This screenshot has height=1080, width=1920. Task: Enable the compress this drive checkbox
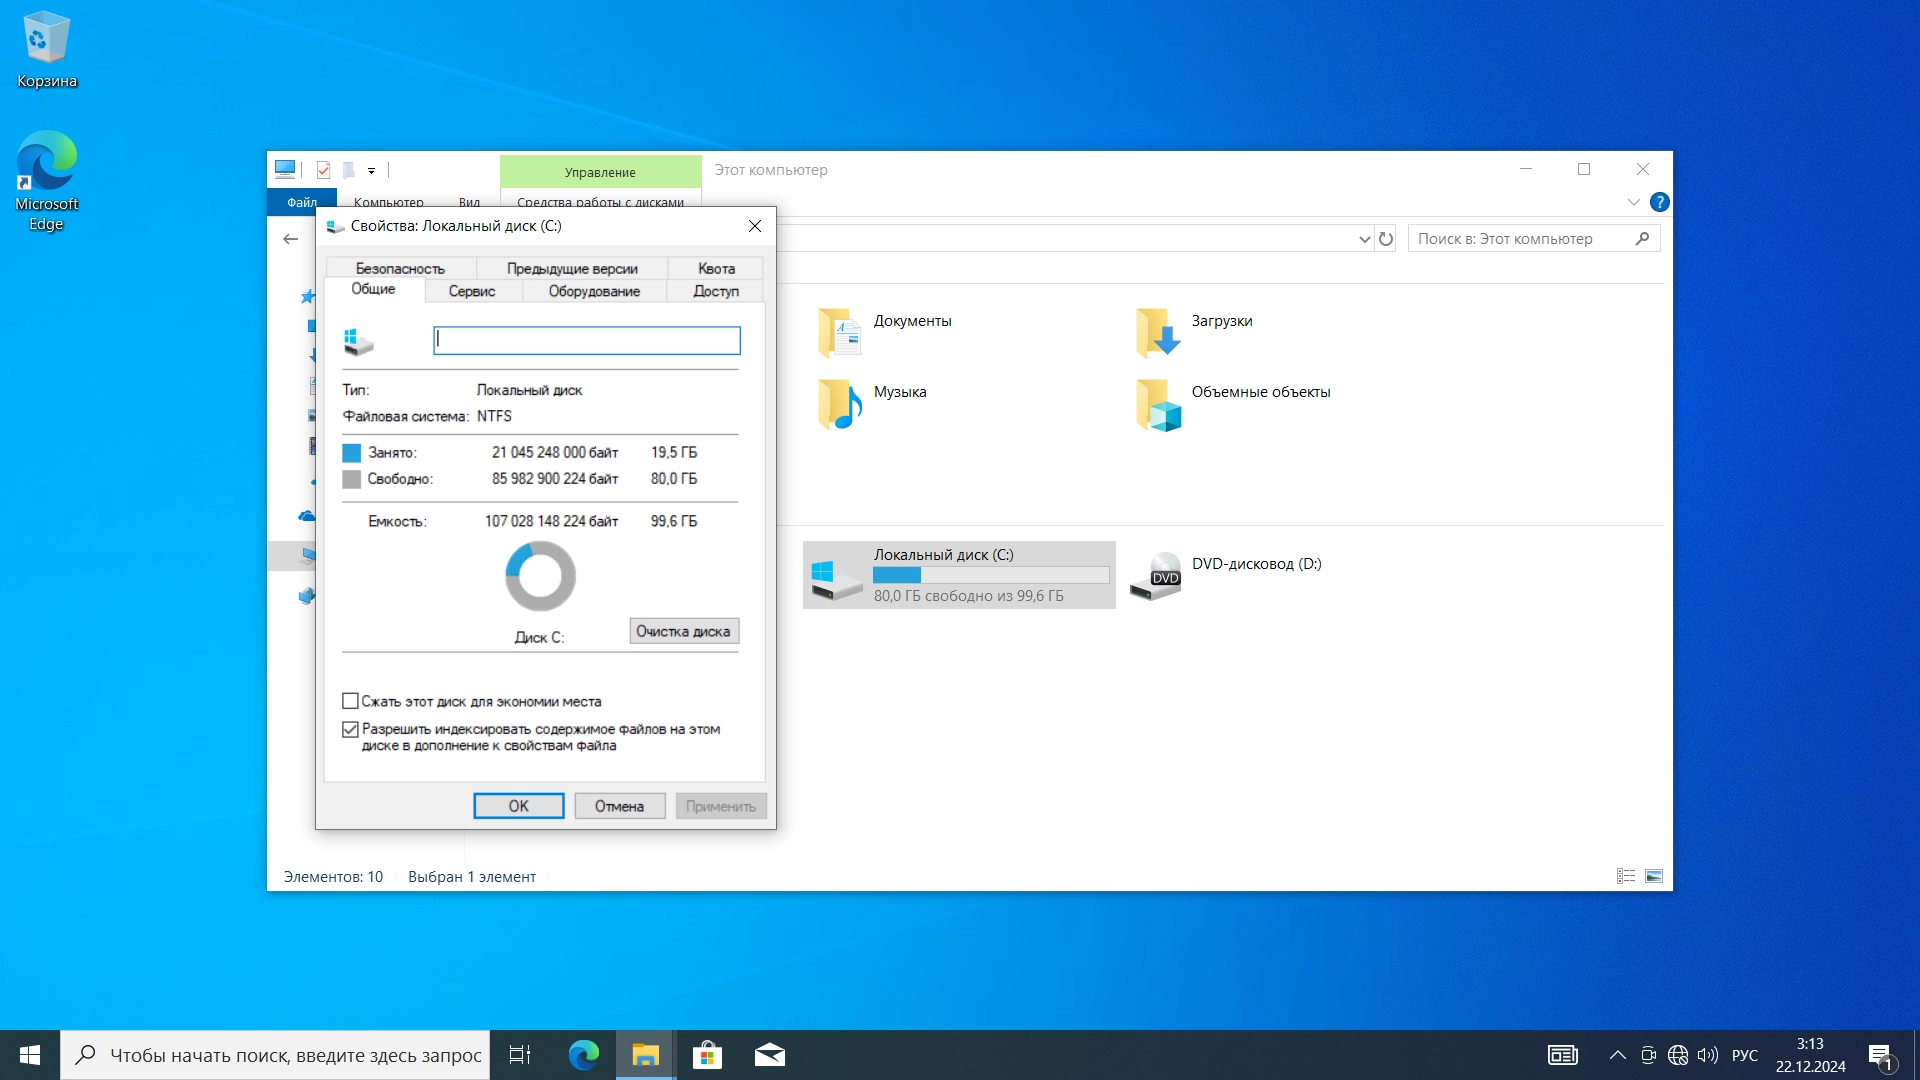pyautogui.click(x=350, y=701)
